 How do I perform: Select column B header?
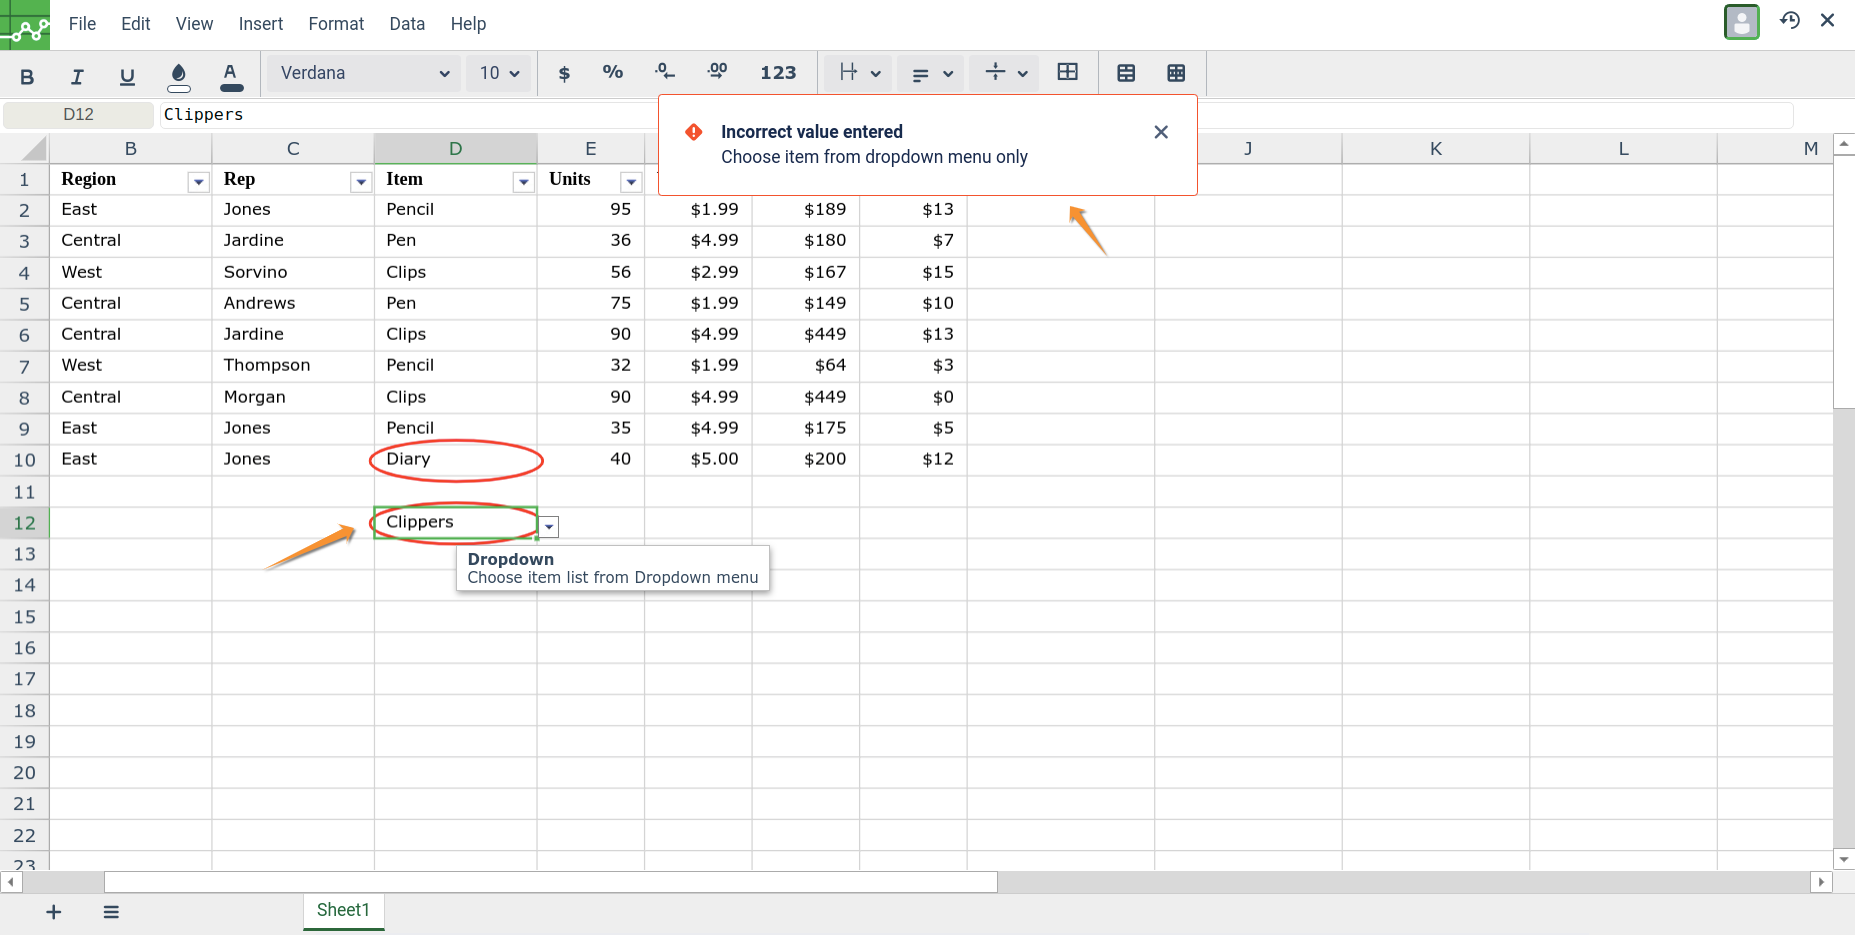131,149
